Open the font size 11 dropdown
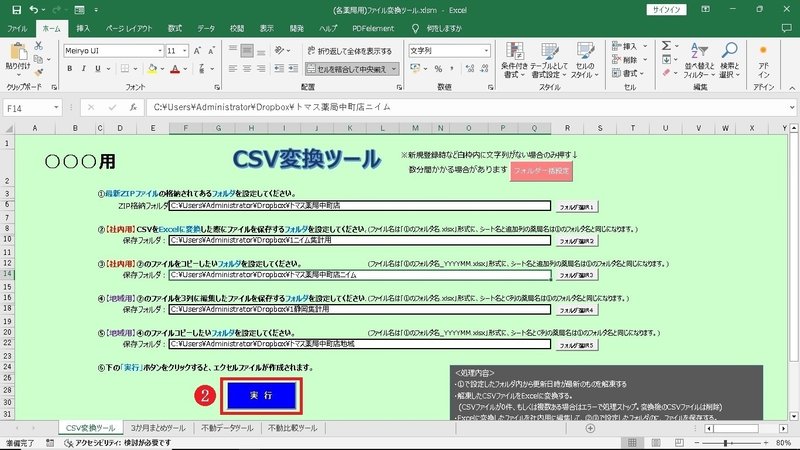The height and width of the screenshot is (450, 800). pos(185,51)
